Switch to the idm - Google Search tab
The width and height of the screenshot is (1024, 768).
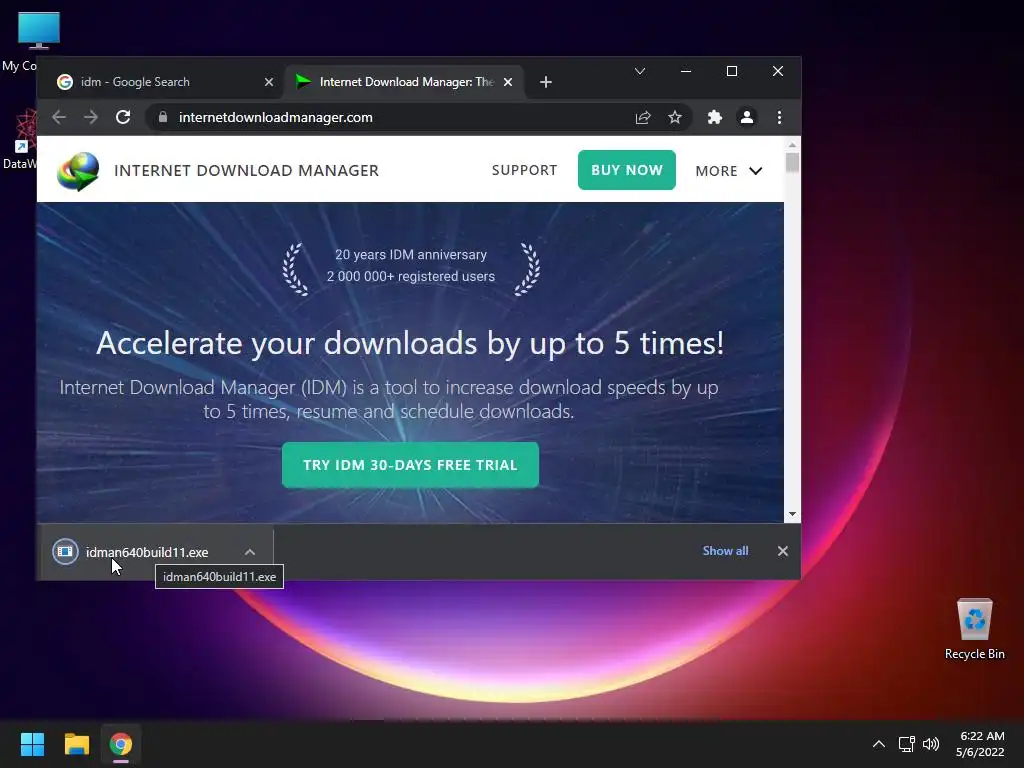160,82
